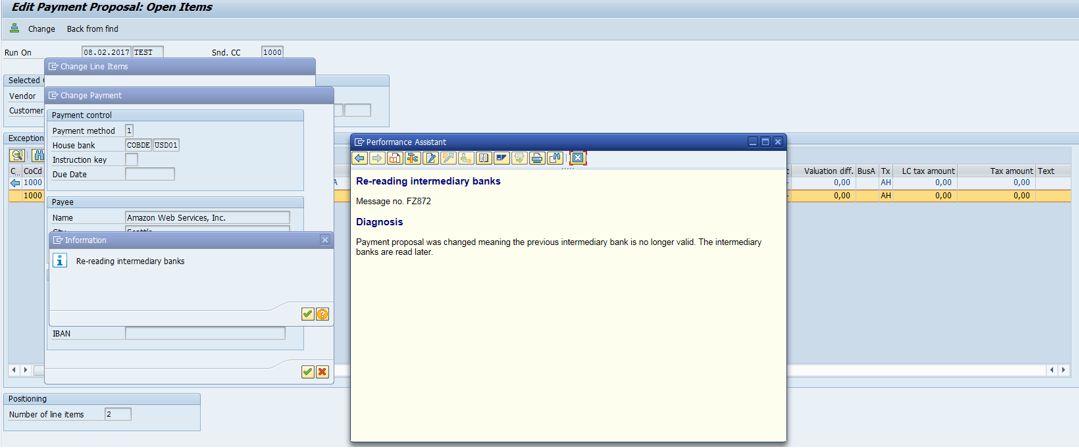Click the Run On date field 08.02.2017
The image size is (1079, 448).
tap(107, 52)
